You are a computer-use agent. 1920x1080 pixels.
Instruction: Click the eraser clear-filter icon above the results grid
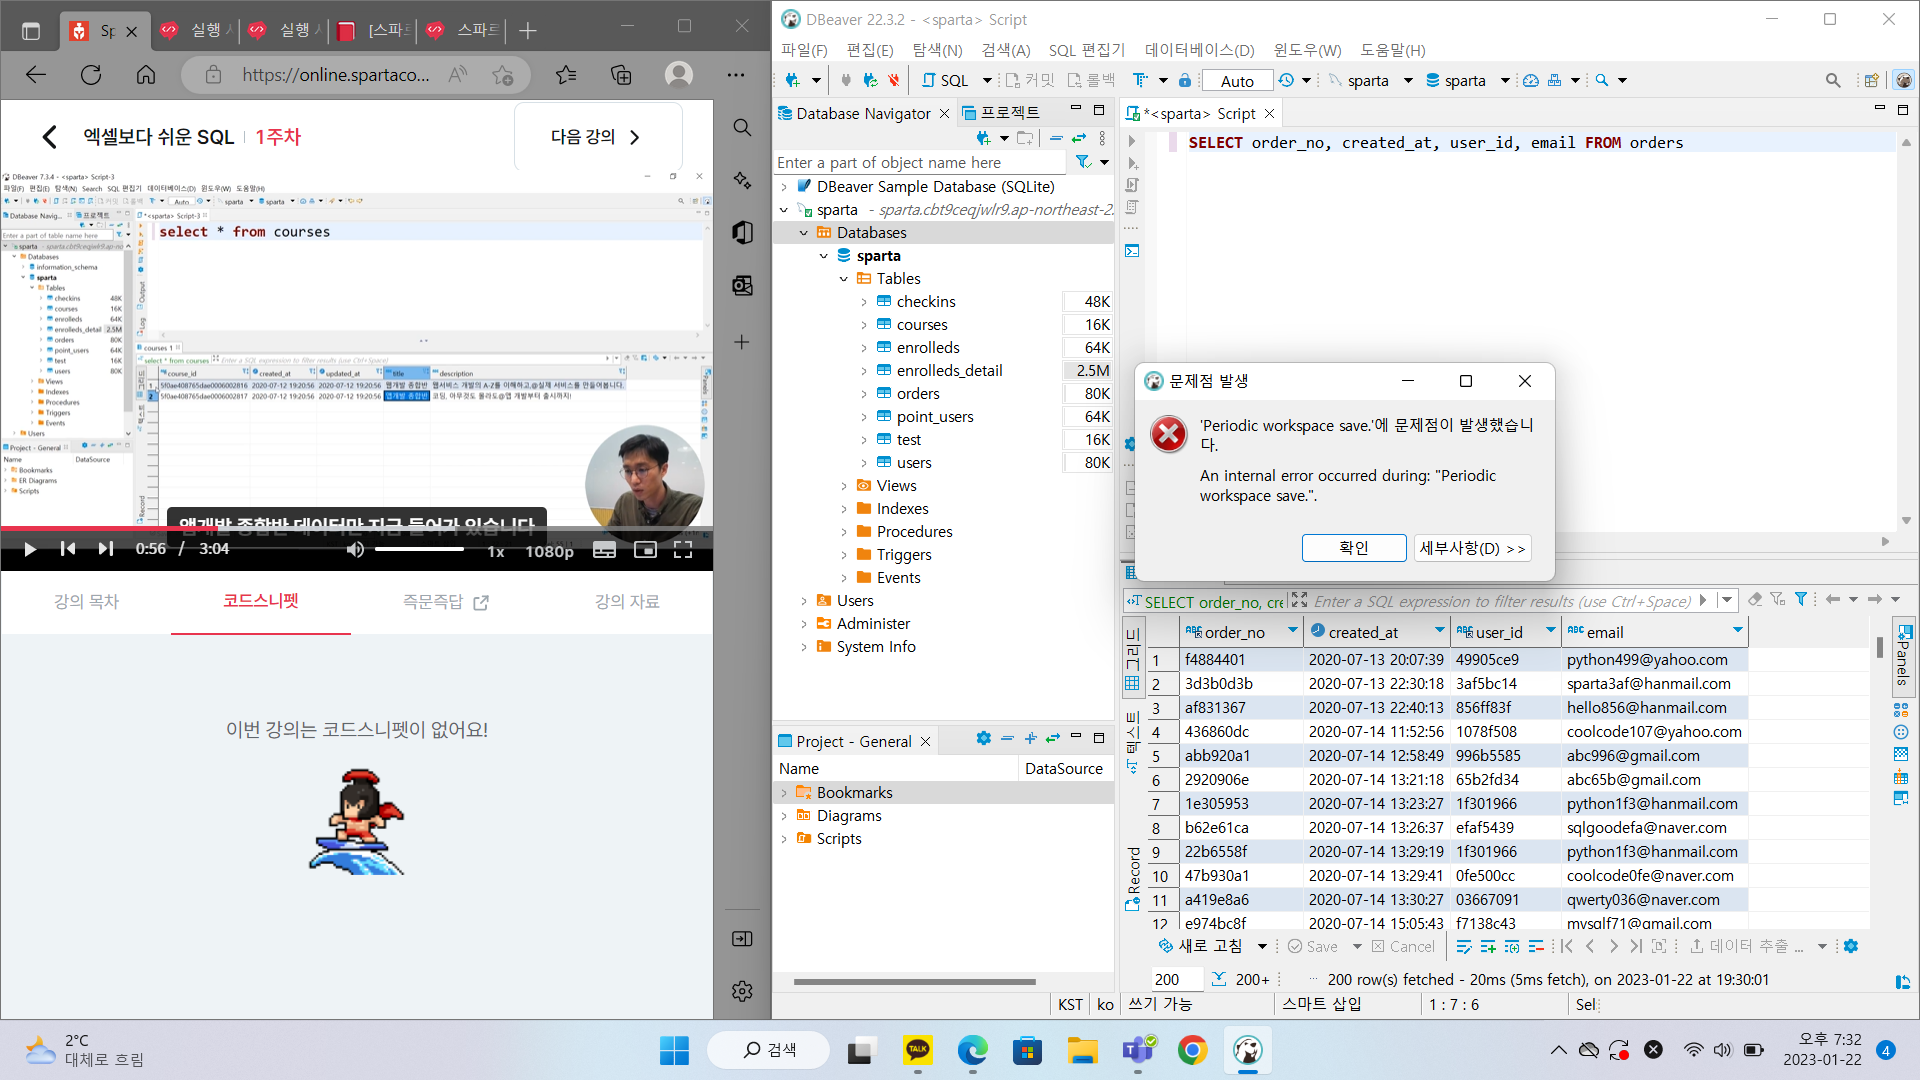pyautogui.click(x=1755, y=599)
